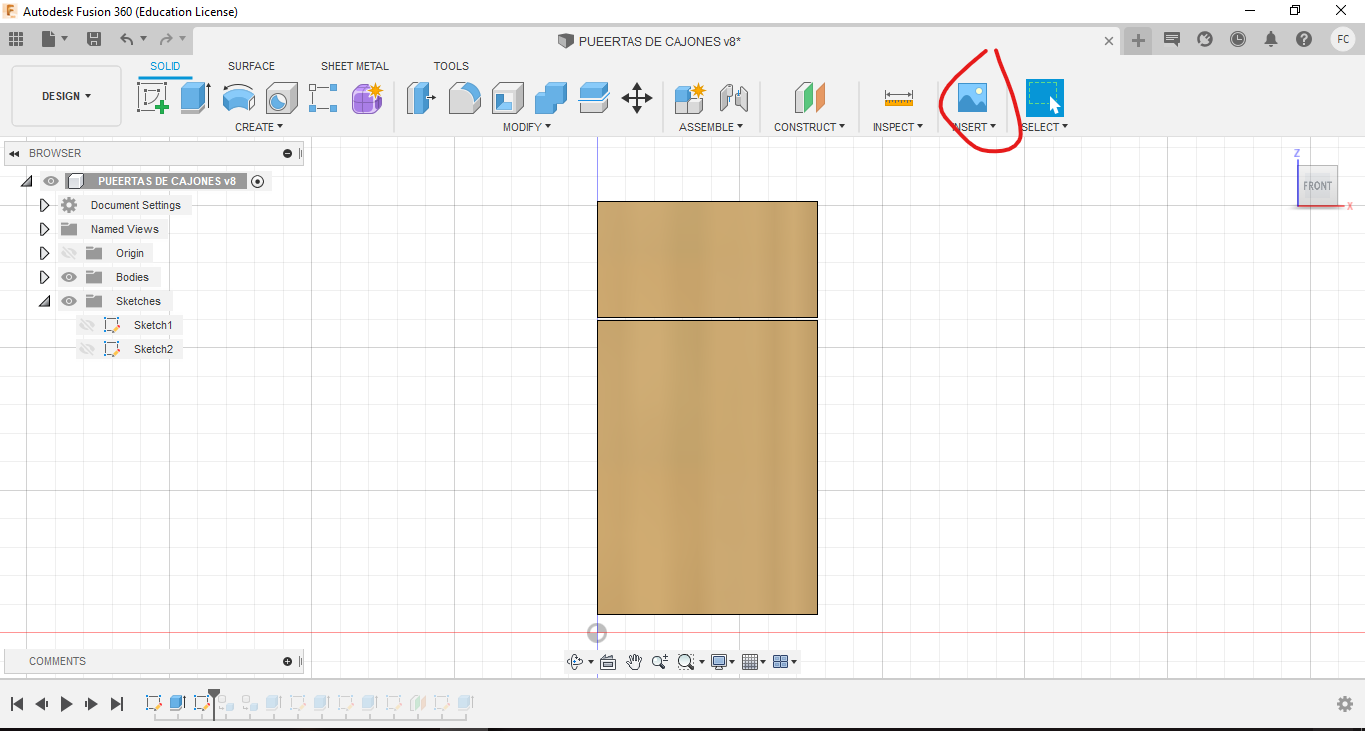Open the Joint tool

(x=733, y=98)
